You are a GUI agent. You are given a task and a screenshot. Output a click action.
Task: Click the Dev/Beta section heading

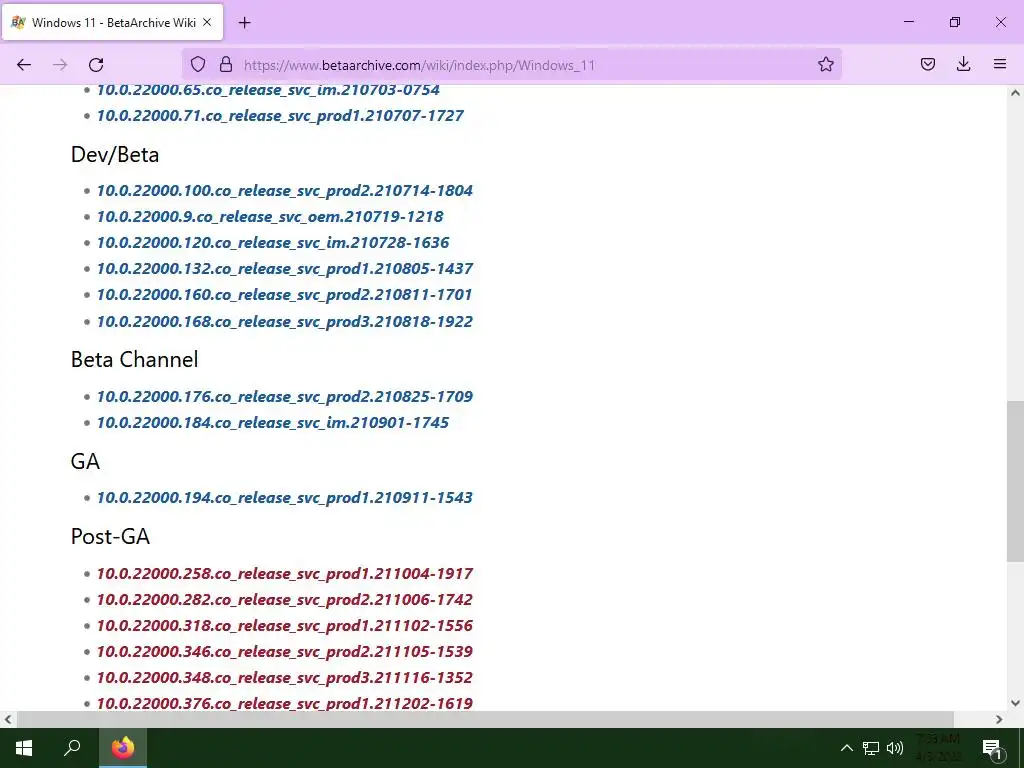coord(115,155)
